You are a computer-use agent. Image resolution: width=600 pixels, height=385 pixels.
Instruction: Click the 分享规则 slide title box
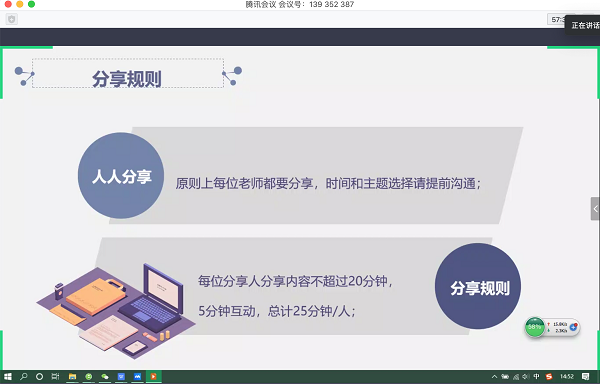pyautogui.click(x=128, y=73)
